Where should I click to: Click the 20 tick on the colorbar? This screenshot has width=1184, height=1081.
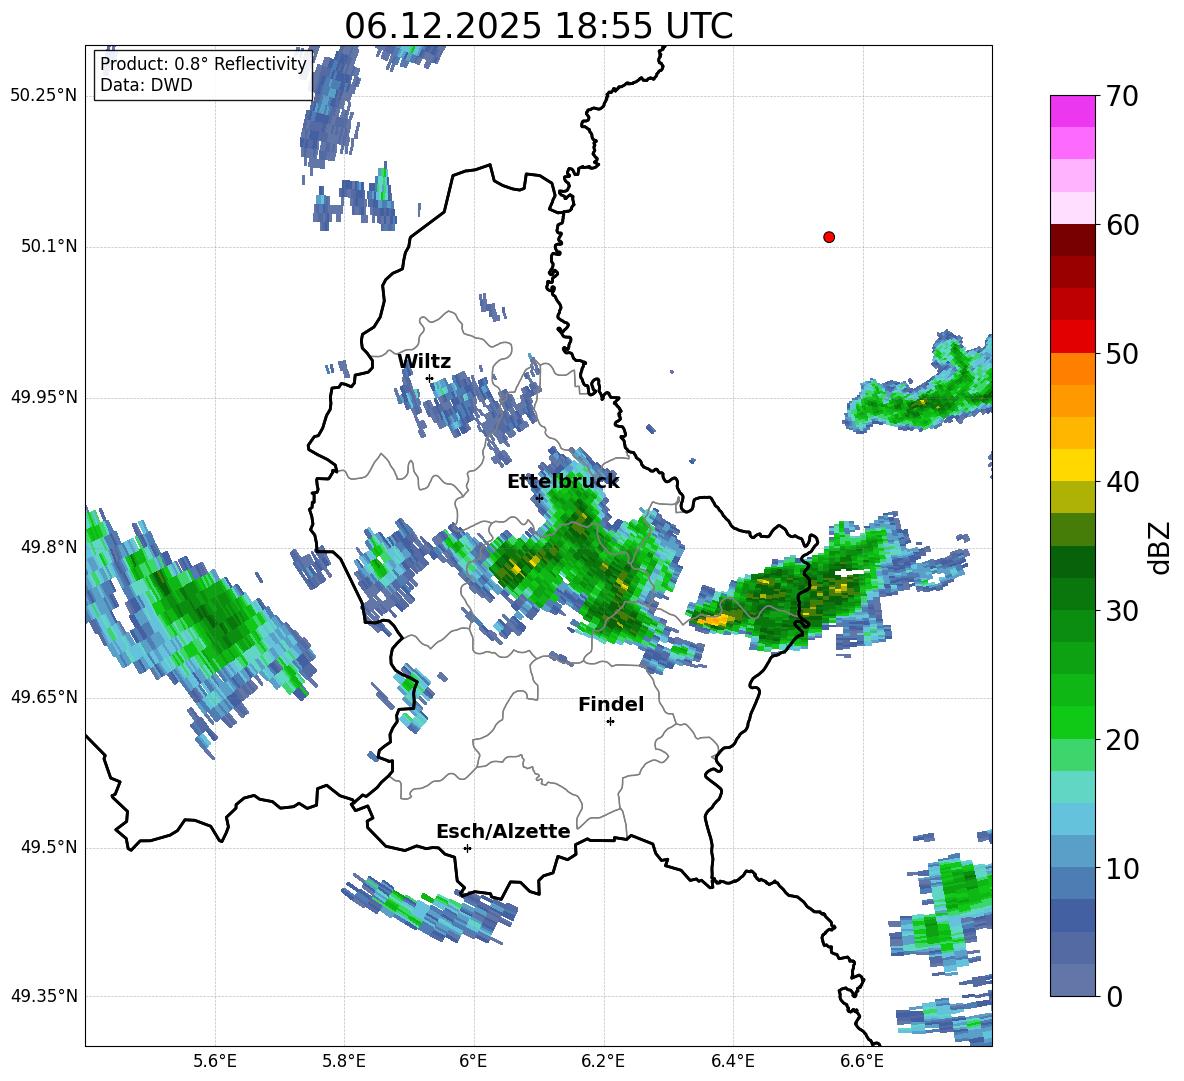point(1121,740)
